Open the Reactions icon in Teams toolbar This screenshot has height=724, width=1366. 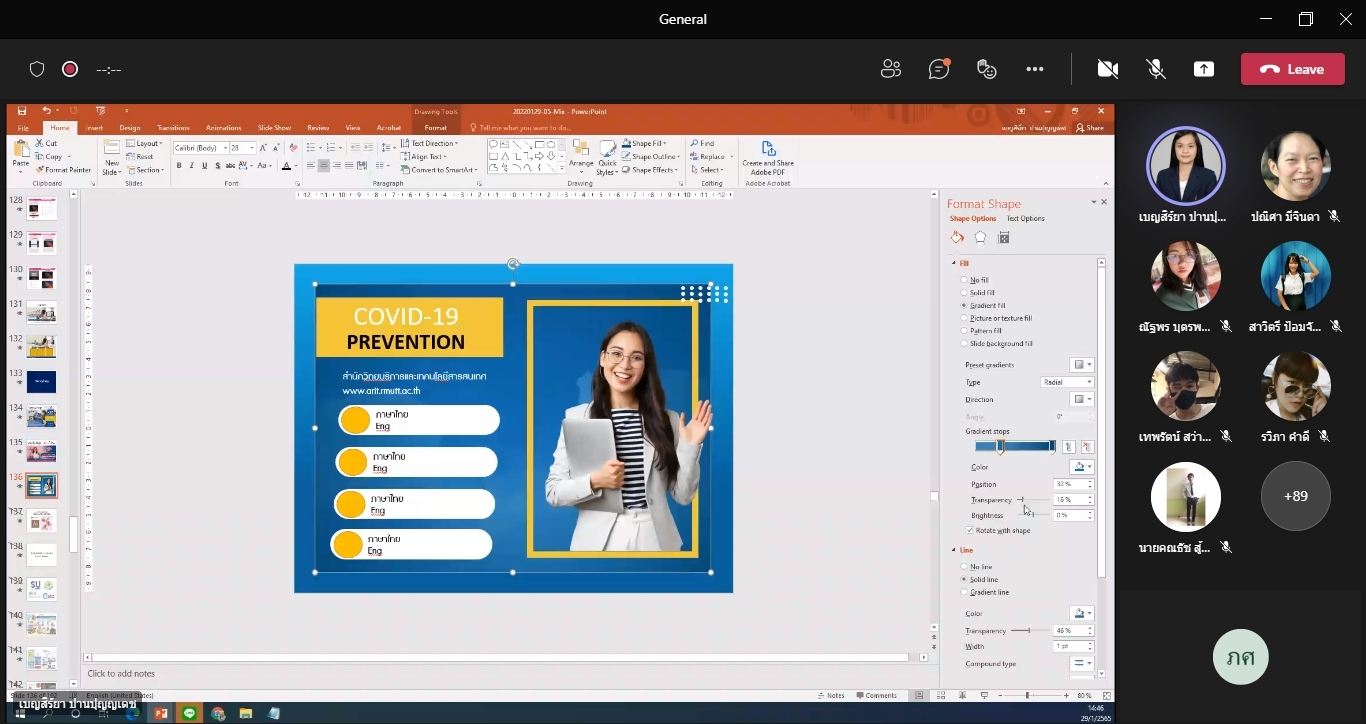pyautogui.click(x=987, y=69)
